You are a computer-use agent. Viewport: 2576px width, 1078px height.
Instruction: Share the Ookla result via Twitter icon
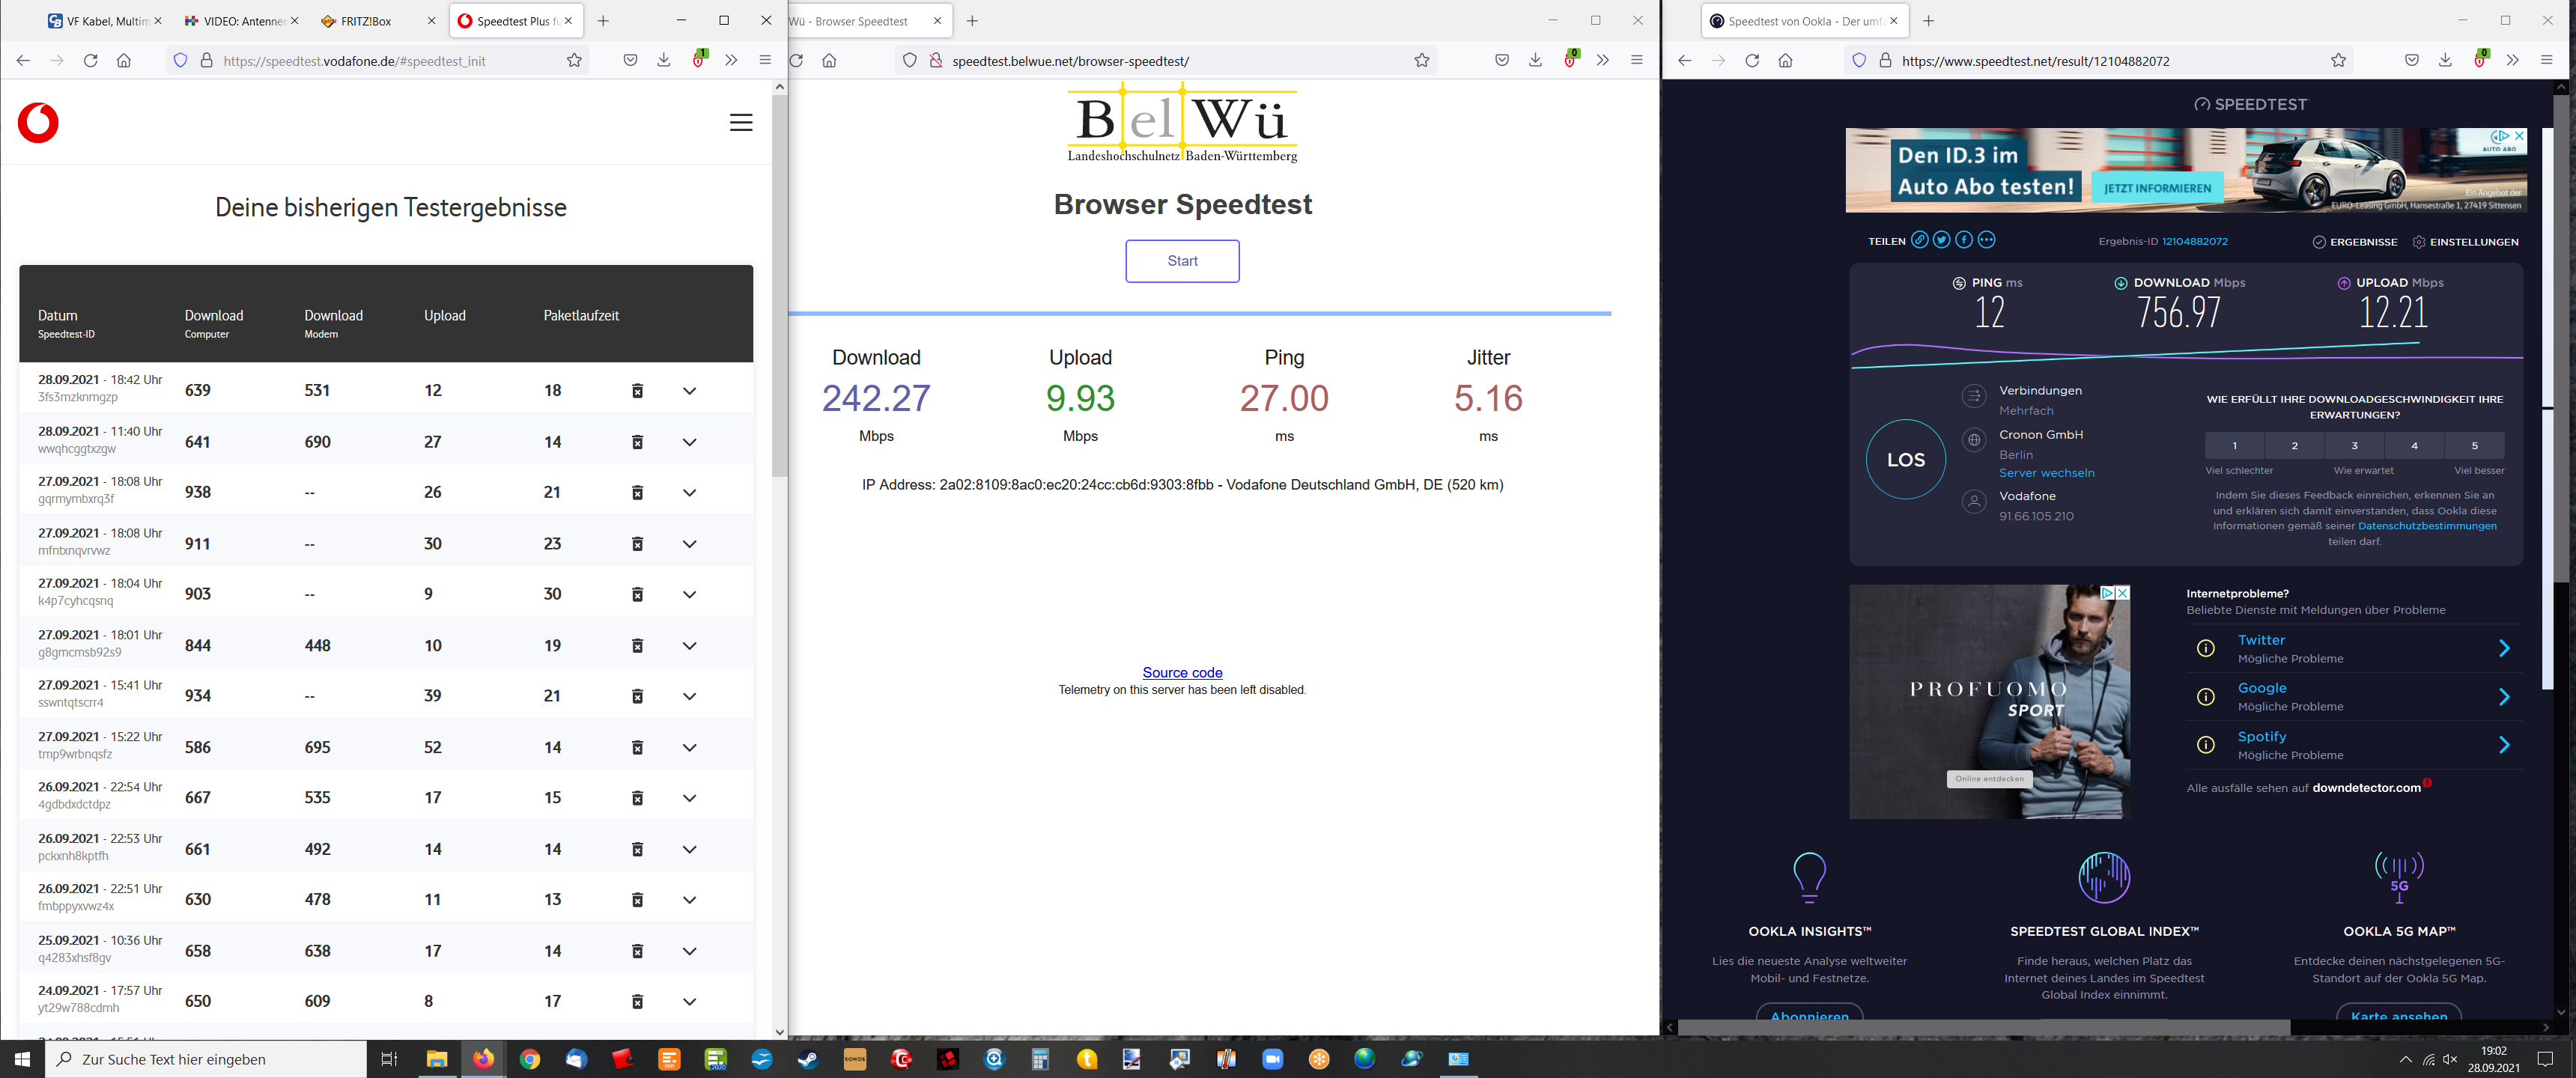[x=1941, y=240]
